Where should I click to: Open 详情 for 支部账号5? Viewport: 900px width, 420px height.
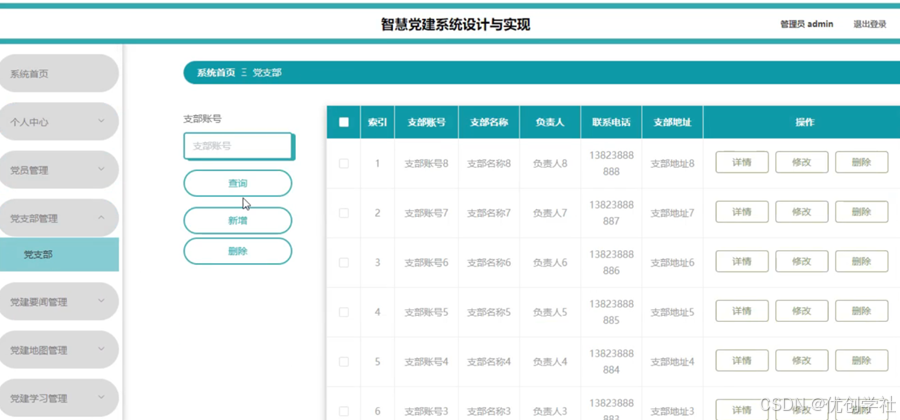742,311
